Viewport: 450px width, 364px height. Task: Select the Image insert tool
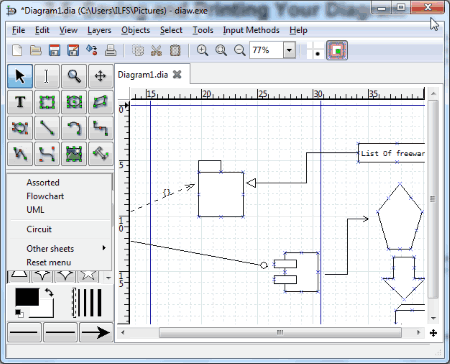coord(74,154)
